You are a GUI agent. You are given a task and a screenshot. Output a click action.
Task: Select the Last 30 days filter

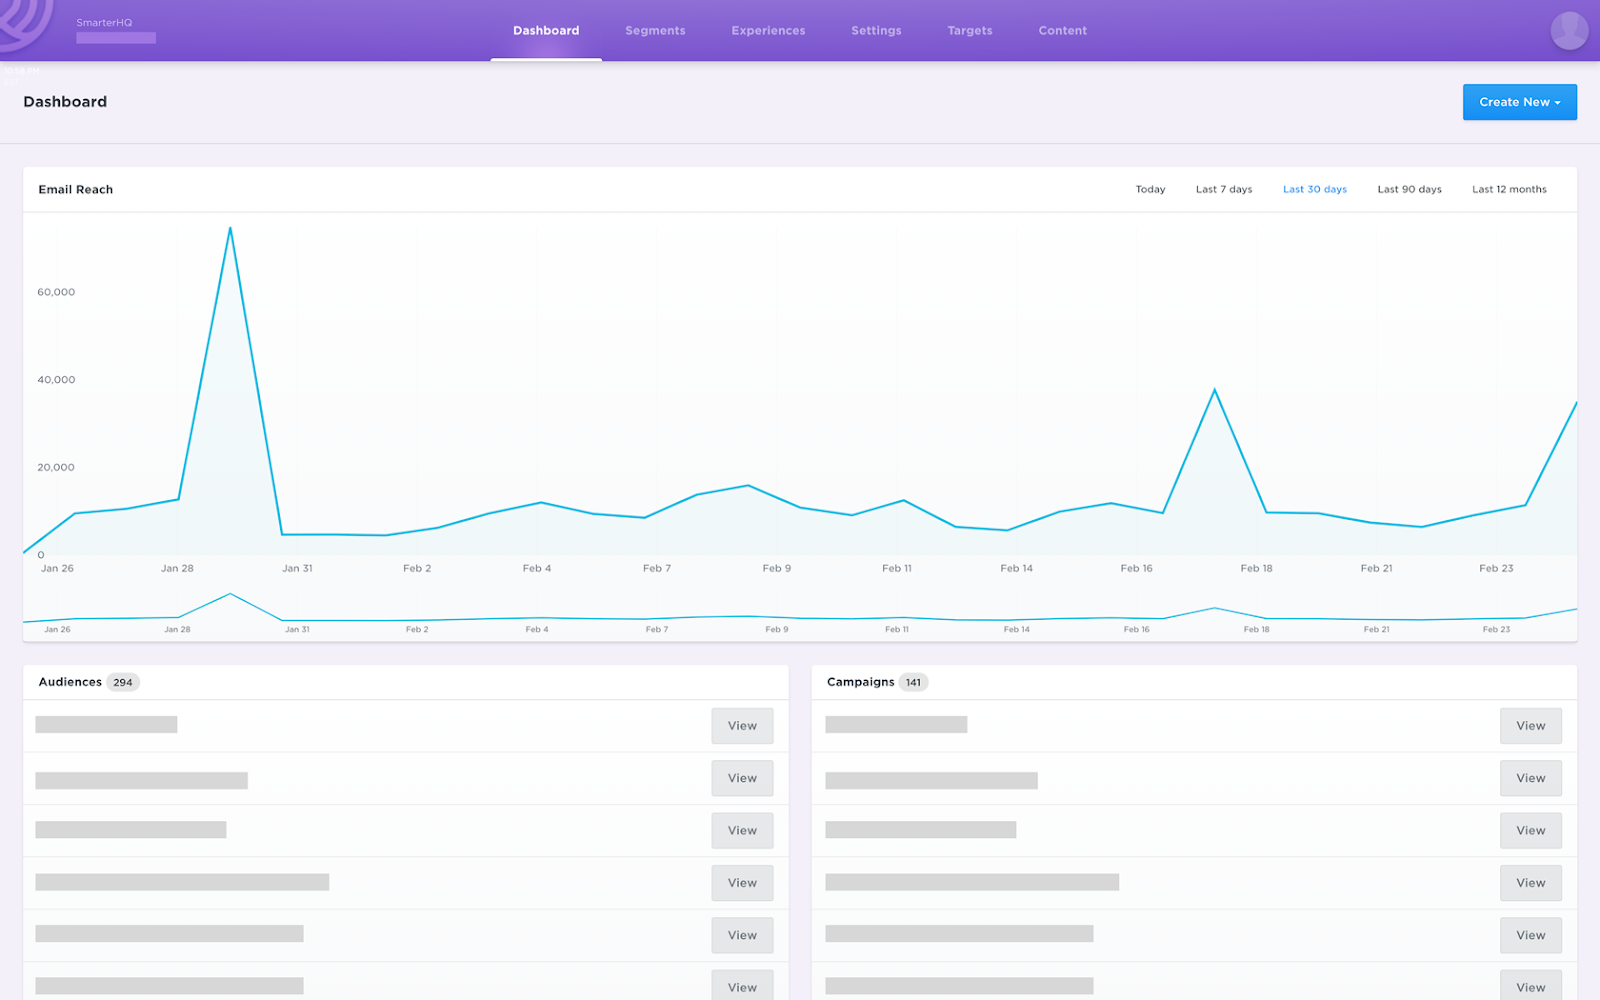[x=1315, y=189]
